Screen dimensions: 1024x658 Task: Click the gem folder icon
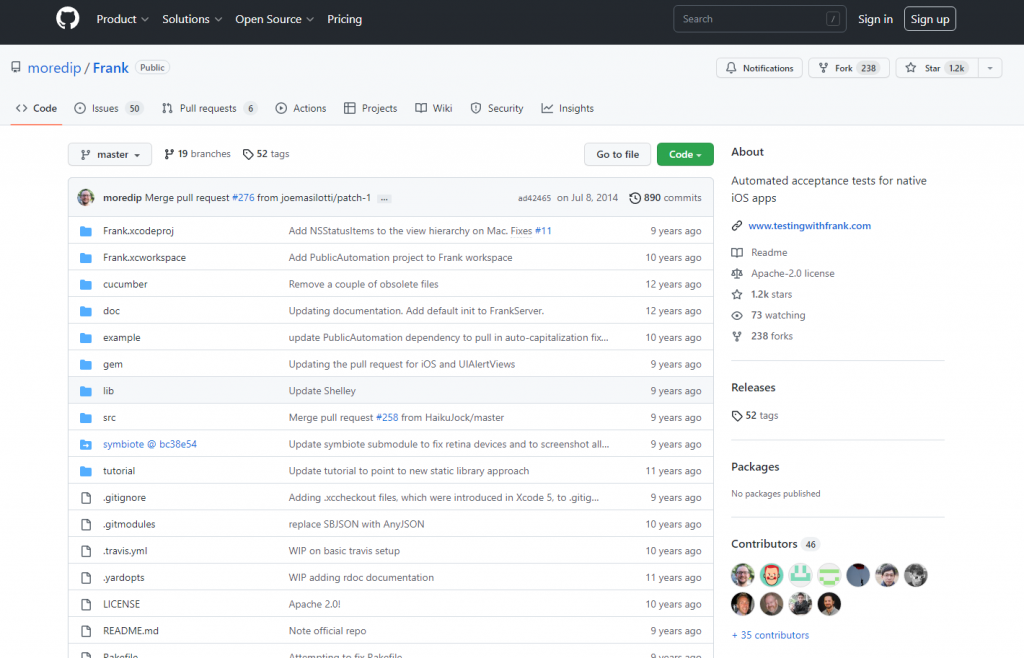click(86, 365)
